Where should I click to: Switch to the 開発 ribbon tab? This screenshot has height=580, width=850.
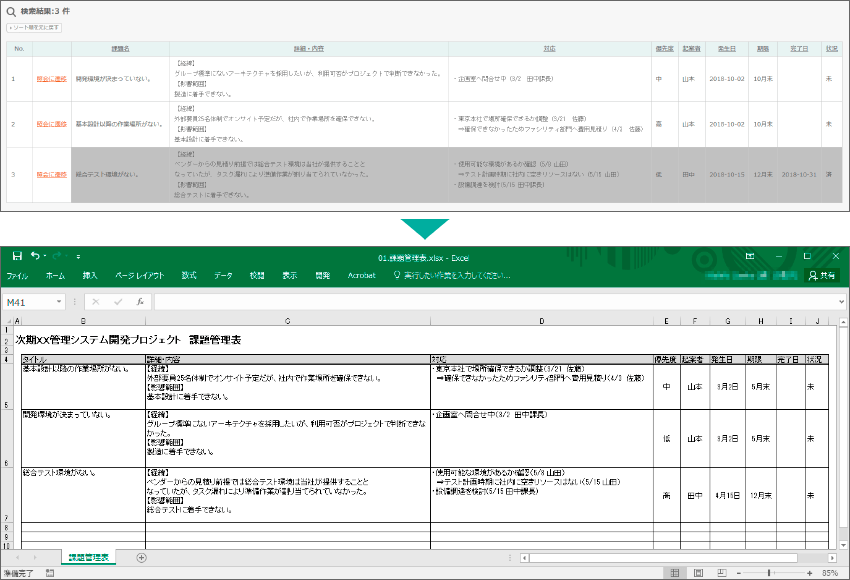(x=323, y=275)
